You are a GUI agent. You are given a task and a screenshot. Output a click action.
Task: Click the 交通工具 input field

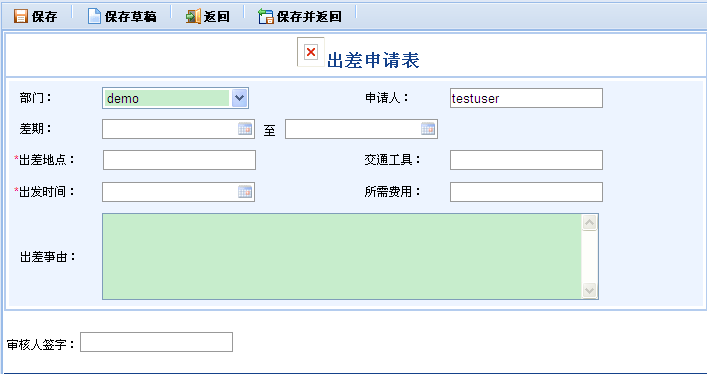click(526, 160)
